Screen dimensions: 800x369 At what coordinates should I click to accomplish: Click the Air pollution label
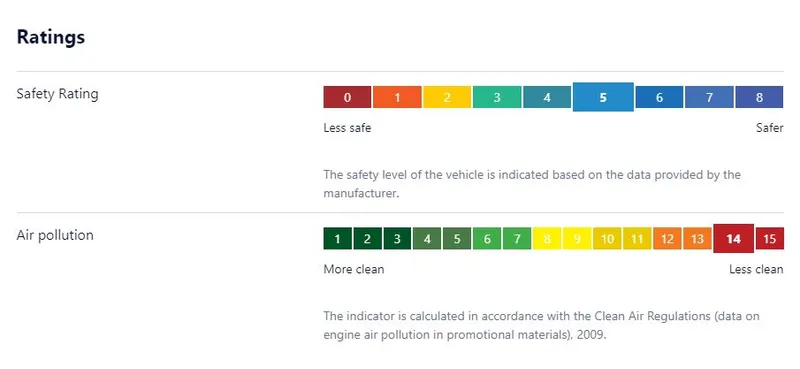click(x=55, y=235)
